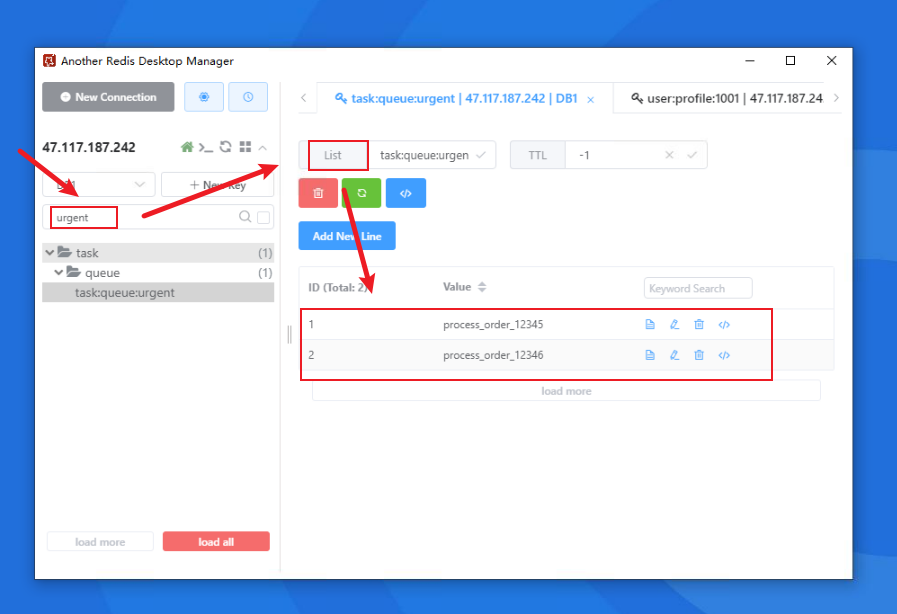Image resolution: width=897 pixels, height=614 pixels.
Task: View the process_order_12346 row detail
Action: pyautogui.click(x=650, y=355)
